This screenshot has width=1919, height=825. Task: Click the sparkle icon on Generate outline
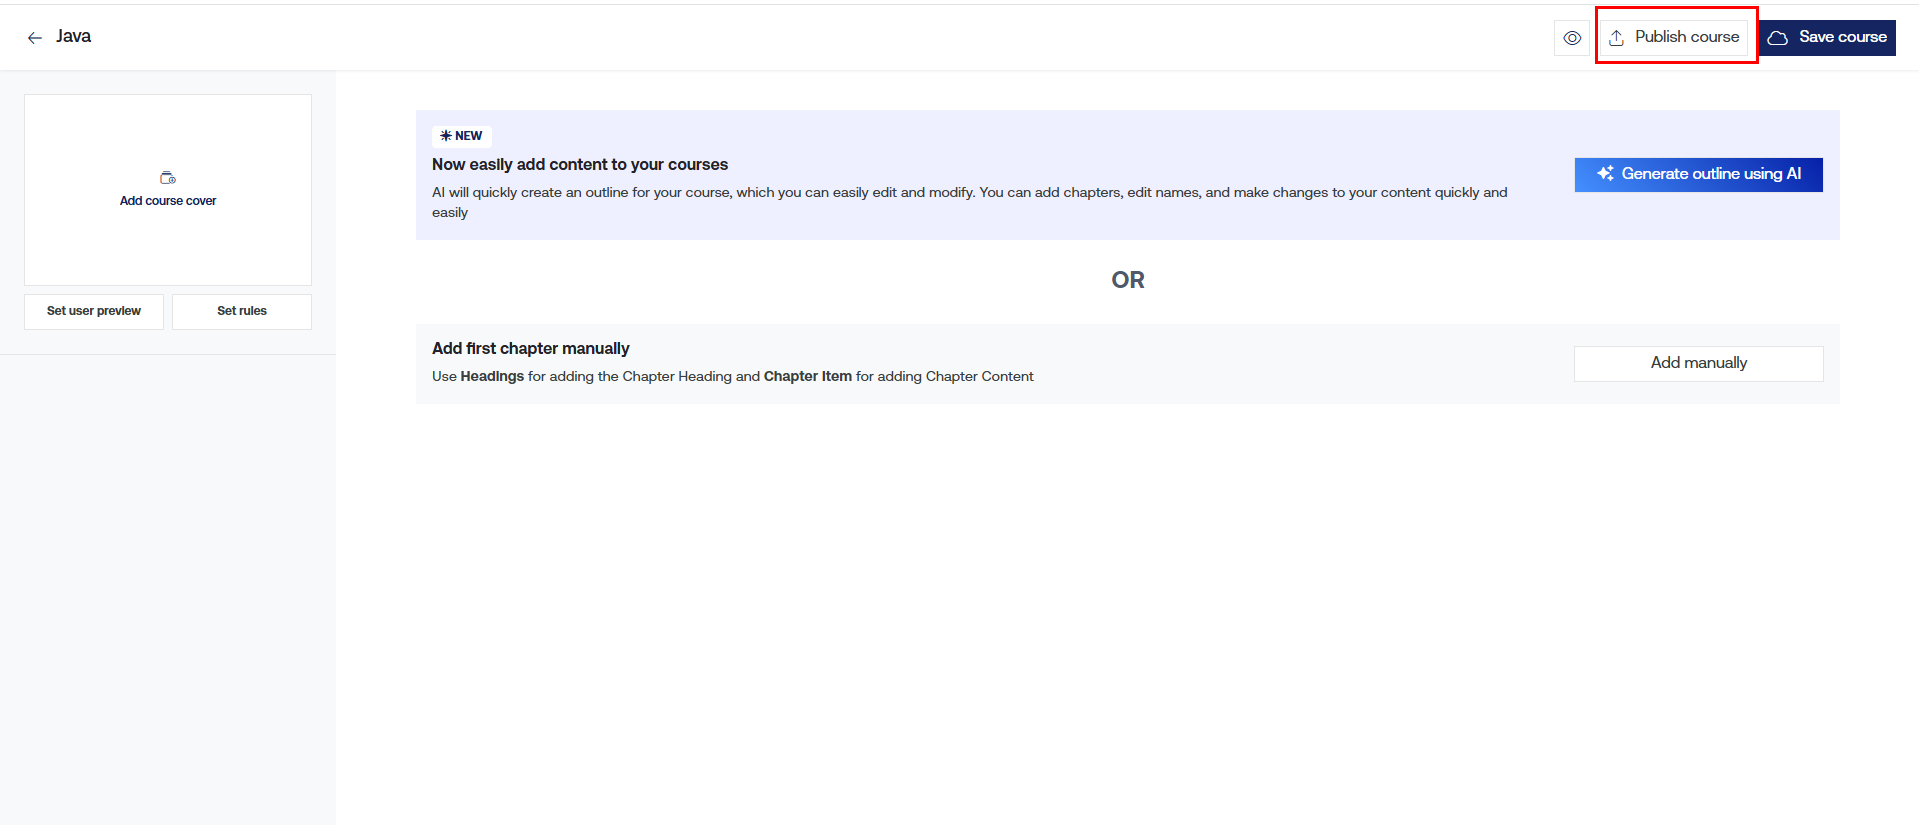point(1605,174)
